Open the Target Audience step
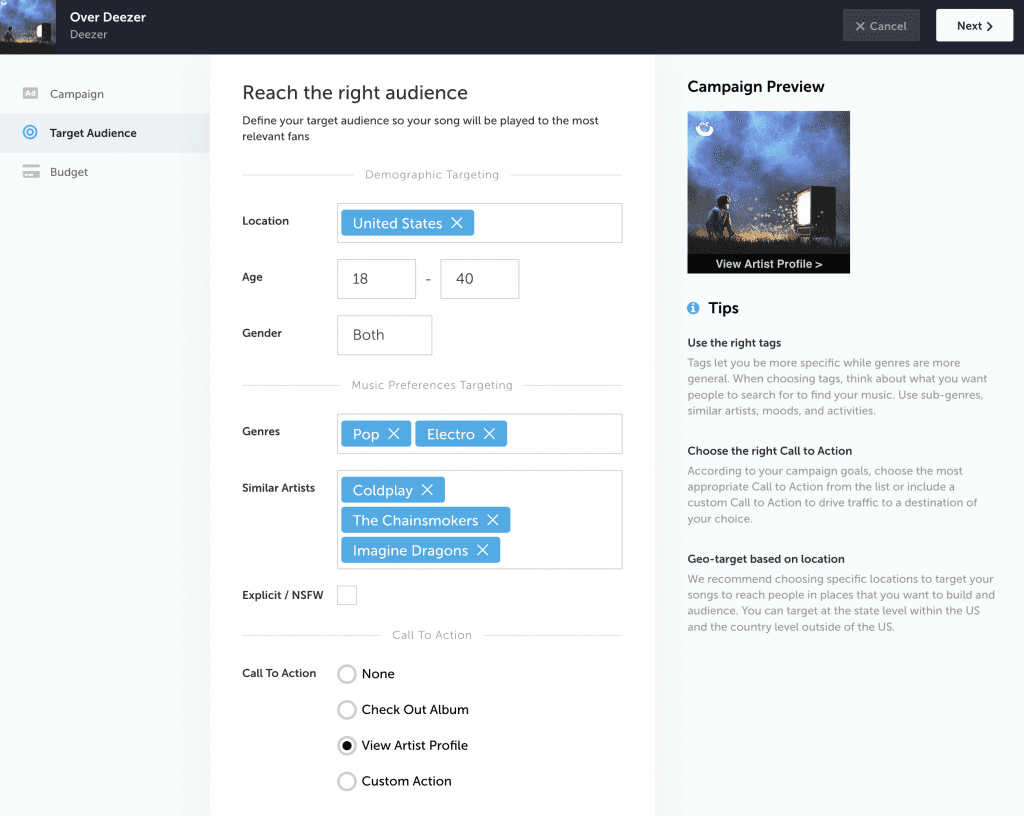The image size is (1024, 816). [x=104, y=133]
